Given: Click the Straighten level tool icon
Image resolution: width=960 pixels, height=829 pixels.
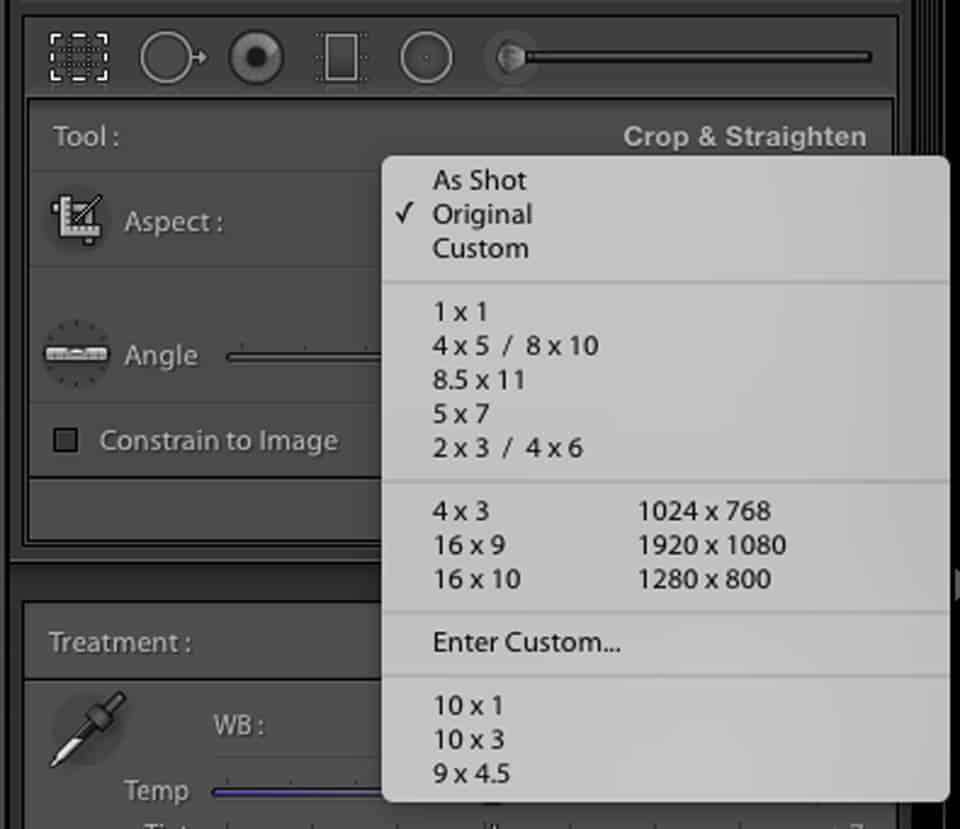Looking at the screenshot, I should (x=77, y=353).
